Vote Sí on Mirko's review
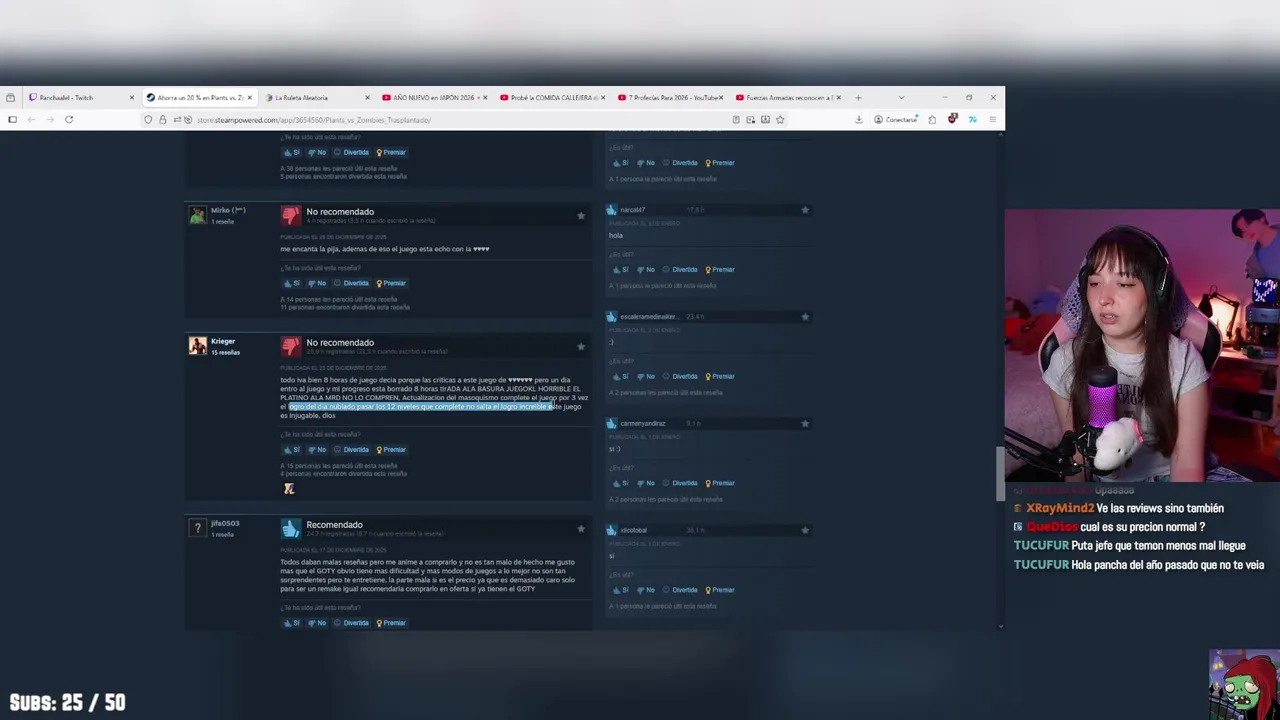 pyautogui.click(x=292, y=283)
